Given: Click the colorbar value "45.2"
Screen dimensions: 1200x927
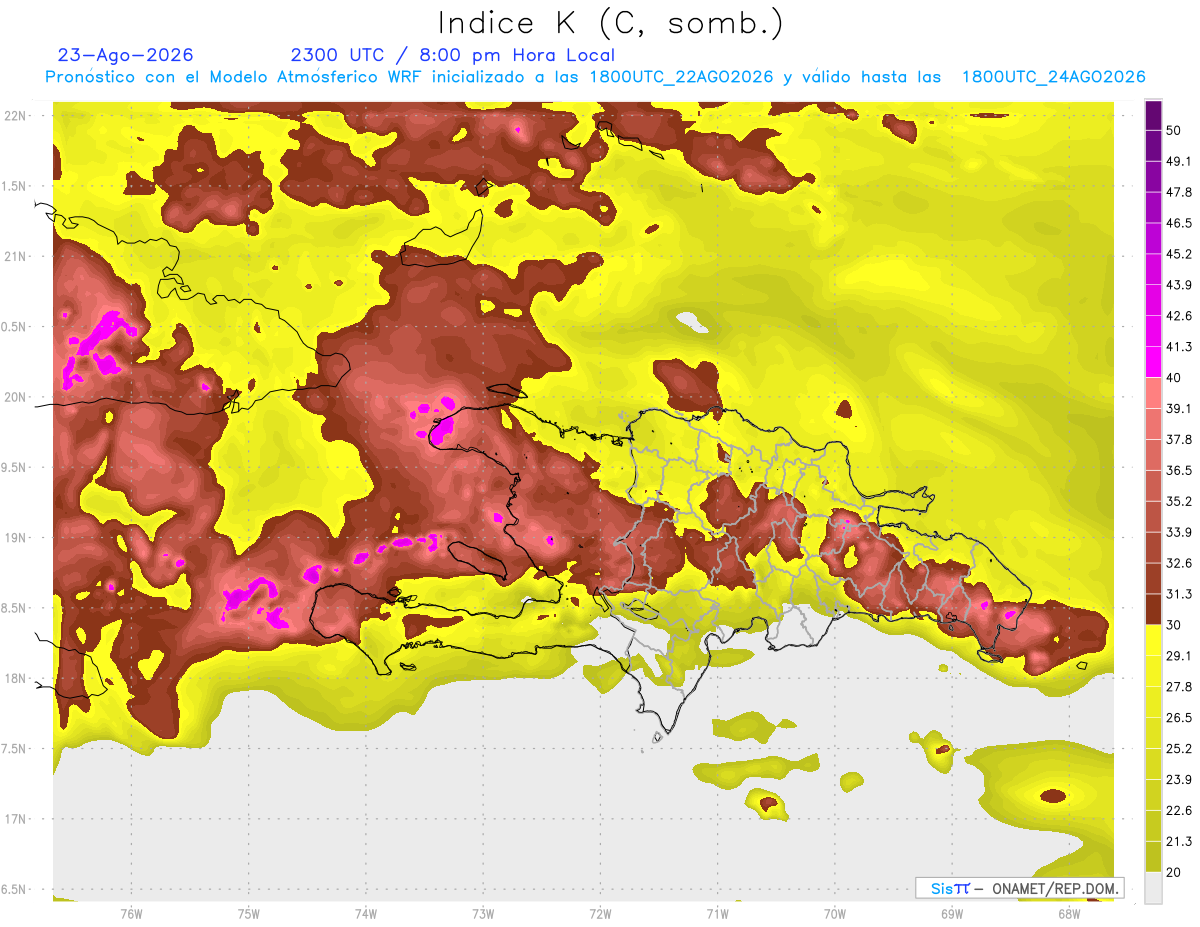Looking at the screenshot, I should point(1178,254).
